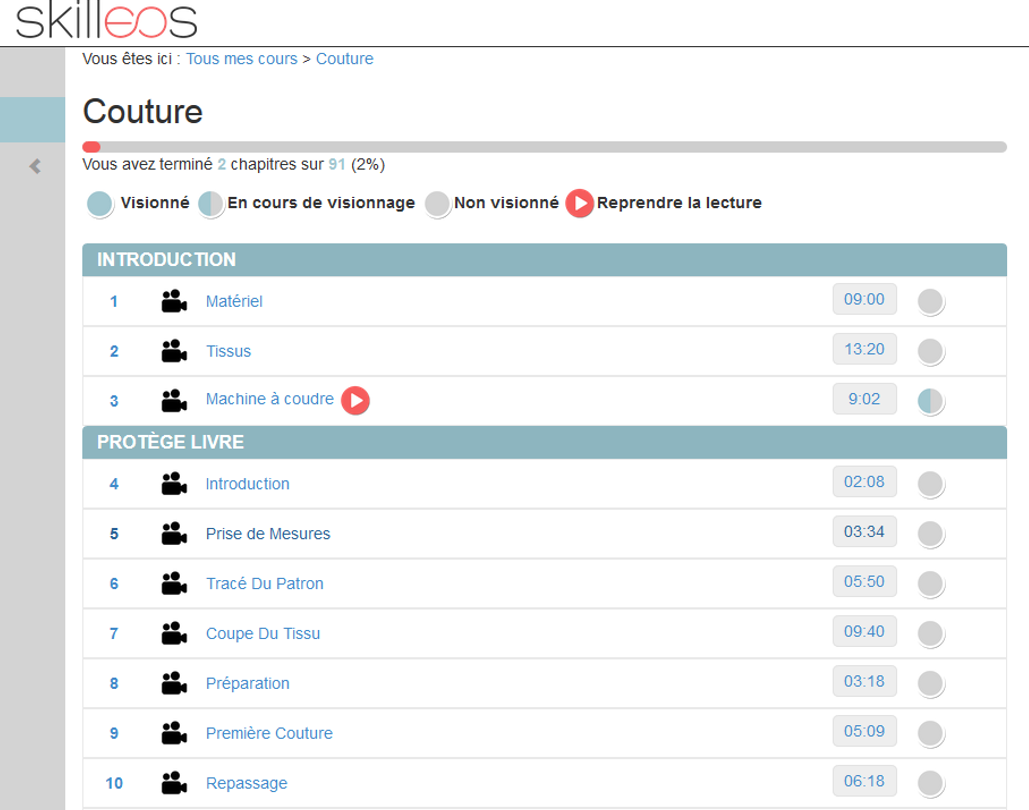
Task: Click the video camera icon beside Tissus
Action: (x=174, y=351)
